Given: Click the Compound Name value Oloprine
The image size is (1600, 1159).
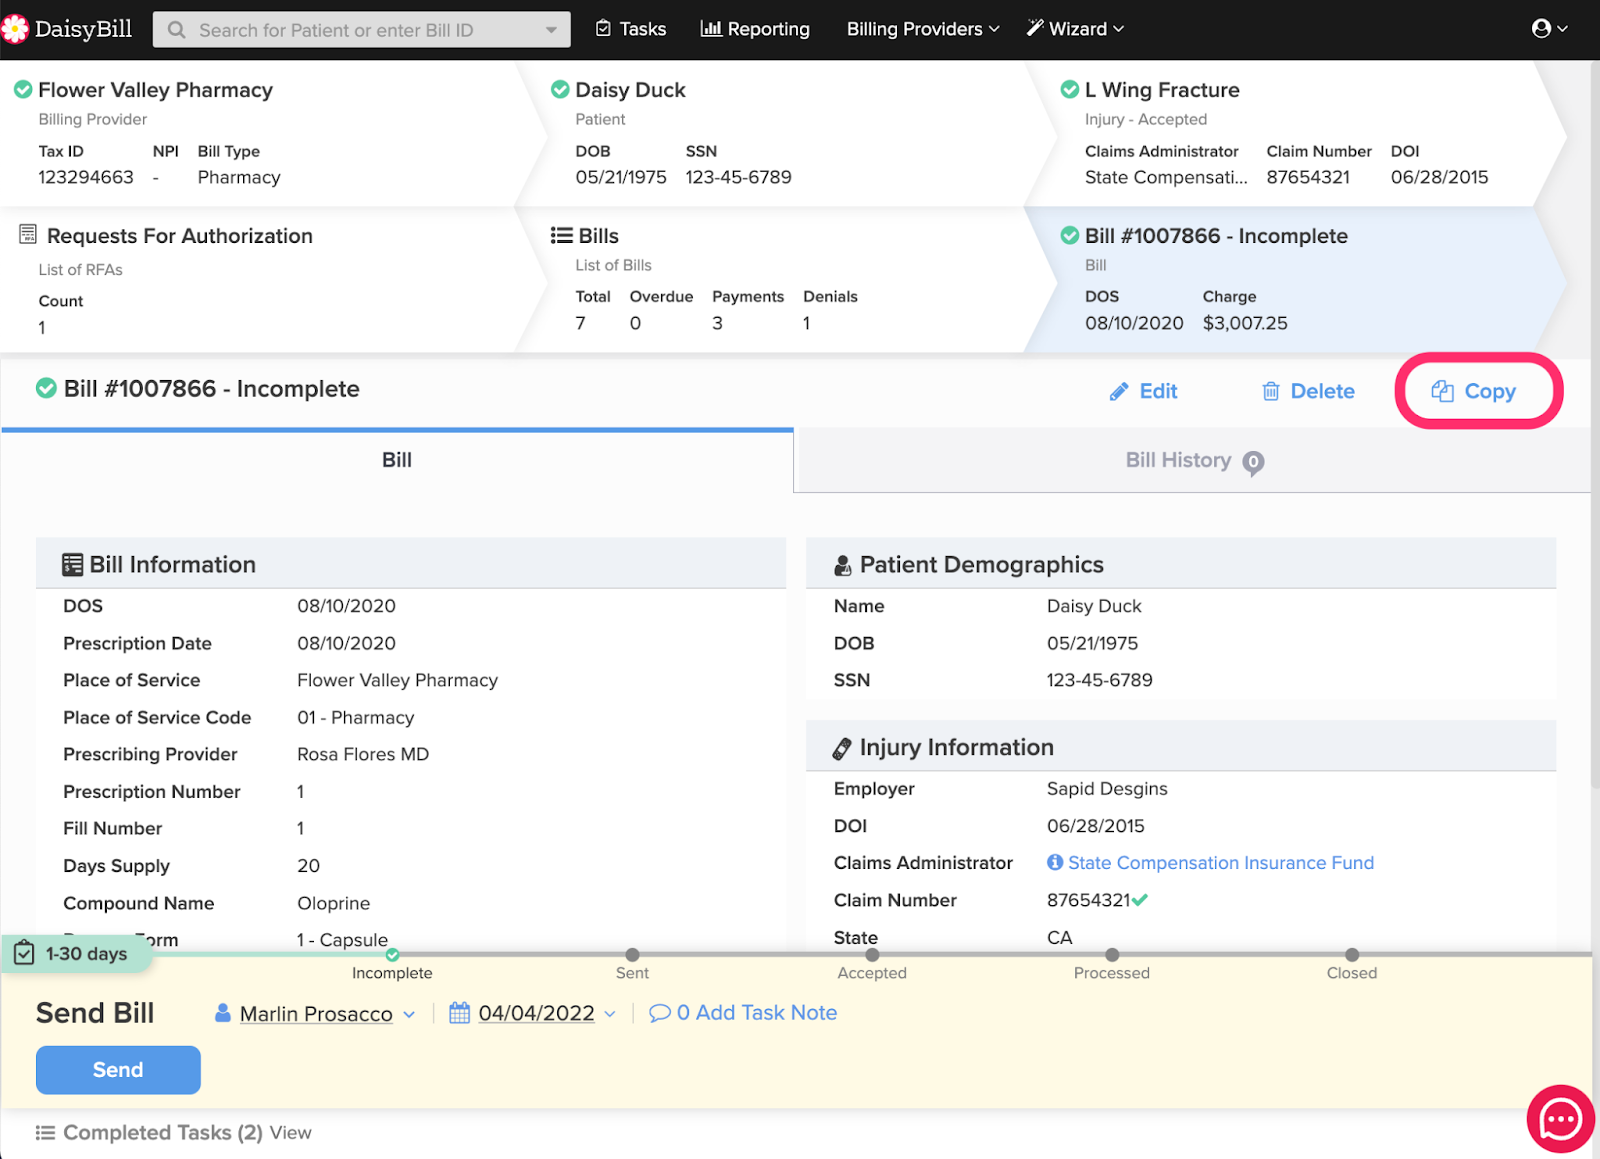Looking at the screenshot, I should click(x=334, y=903).
